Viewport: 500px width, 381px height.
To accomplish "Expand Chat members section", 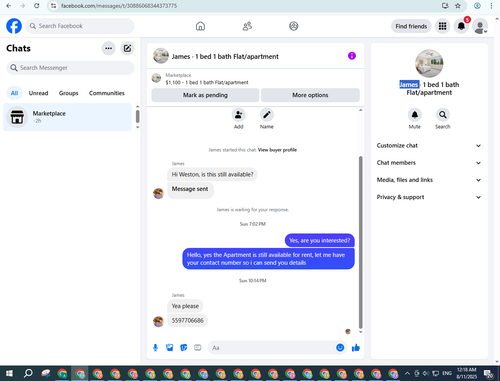I will [x=429, y=163].
